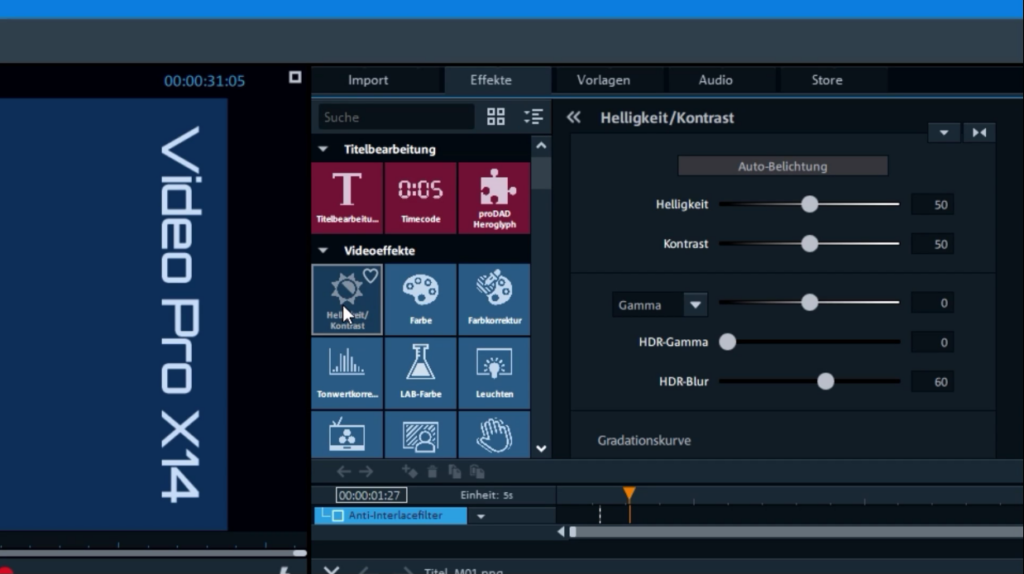Screen dimensions: 1024x574
Task: Click the orange playhead marker
Action: [x=629, y=493]
